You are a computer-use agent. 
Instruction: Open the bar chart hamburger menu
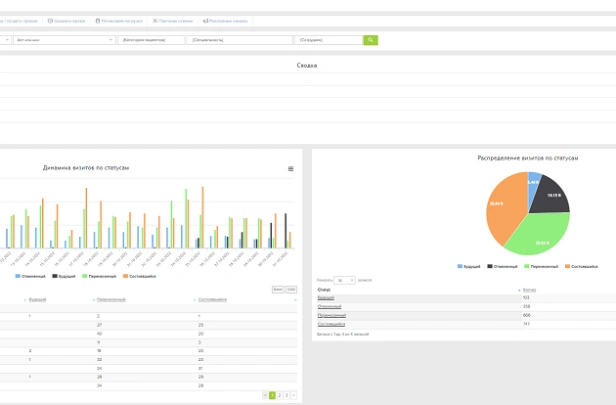click(x=291, y=169)
